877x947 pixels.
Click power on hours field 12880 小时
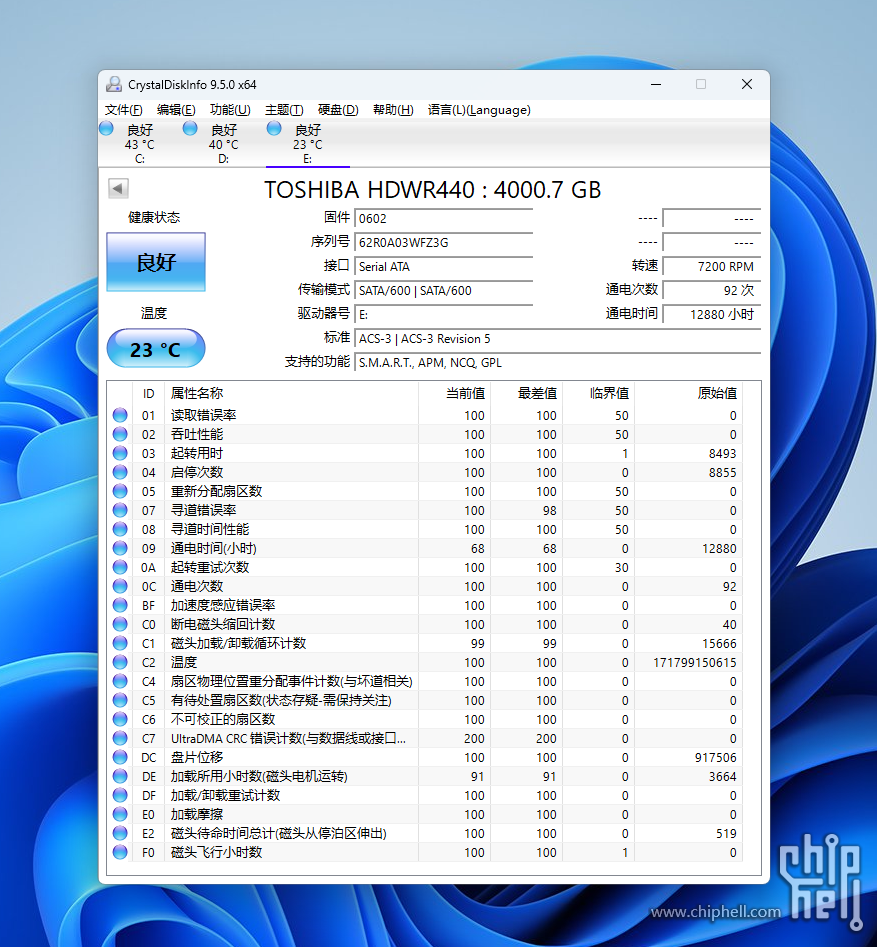pyautogui.click(x=712, y=314)
